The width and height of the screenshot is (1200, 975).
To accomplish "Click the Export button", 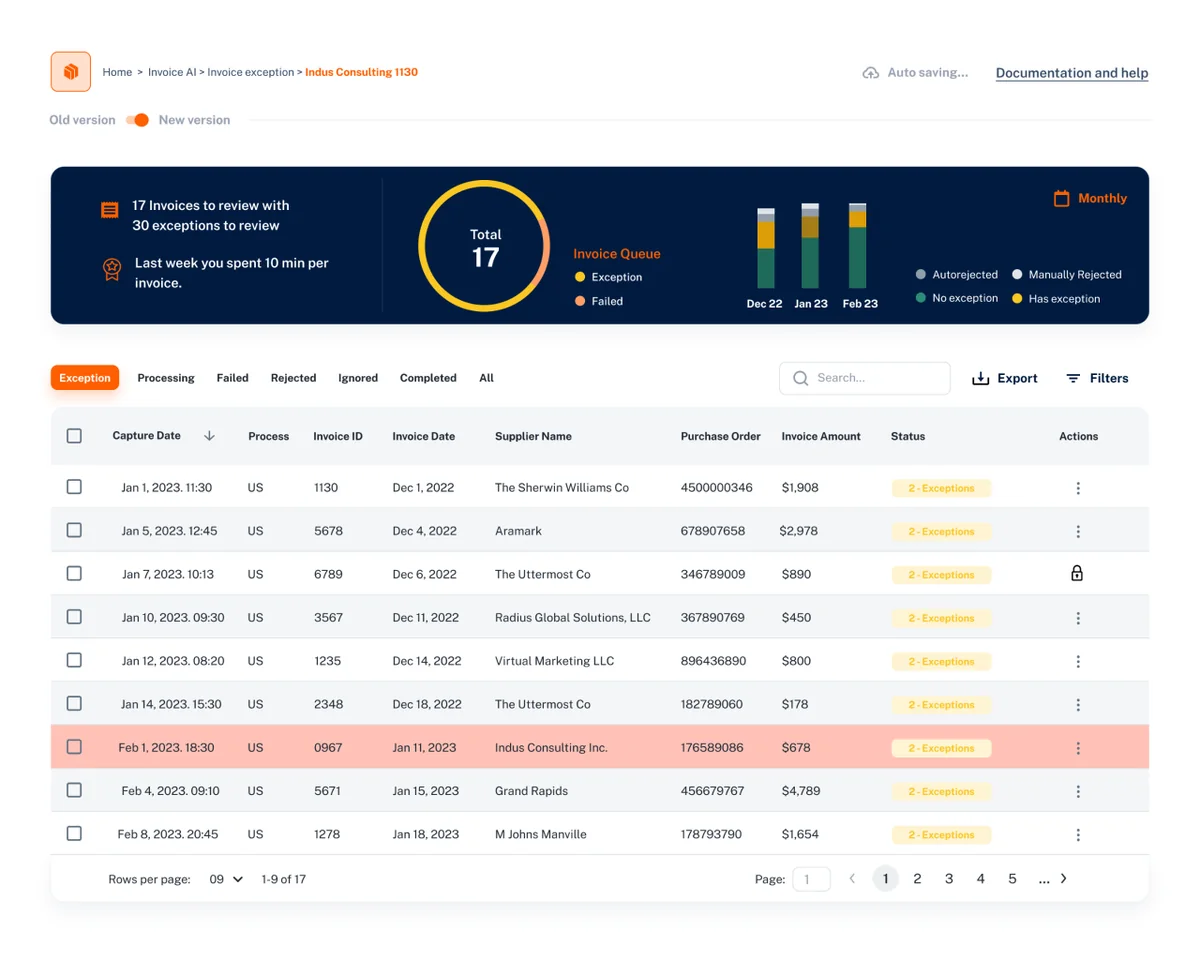I will pos(1005,378).
